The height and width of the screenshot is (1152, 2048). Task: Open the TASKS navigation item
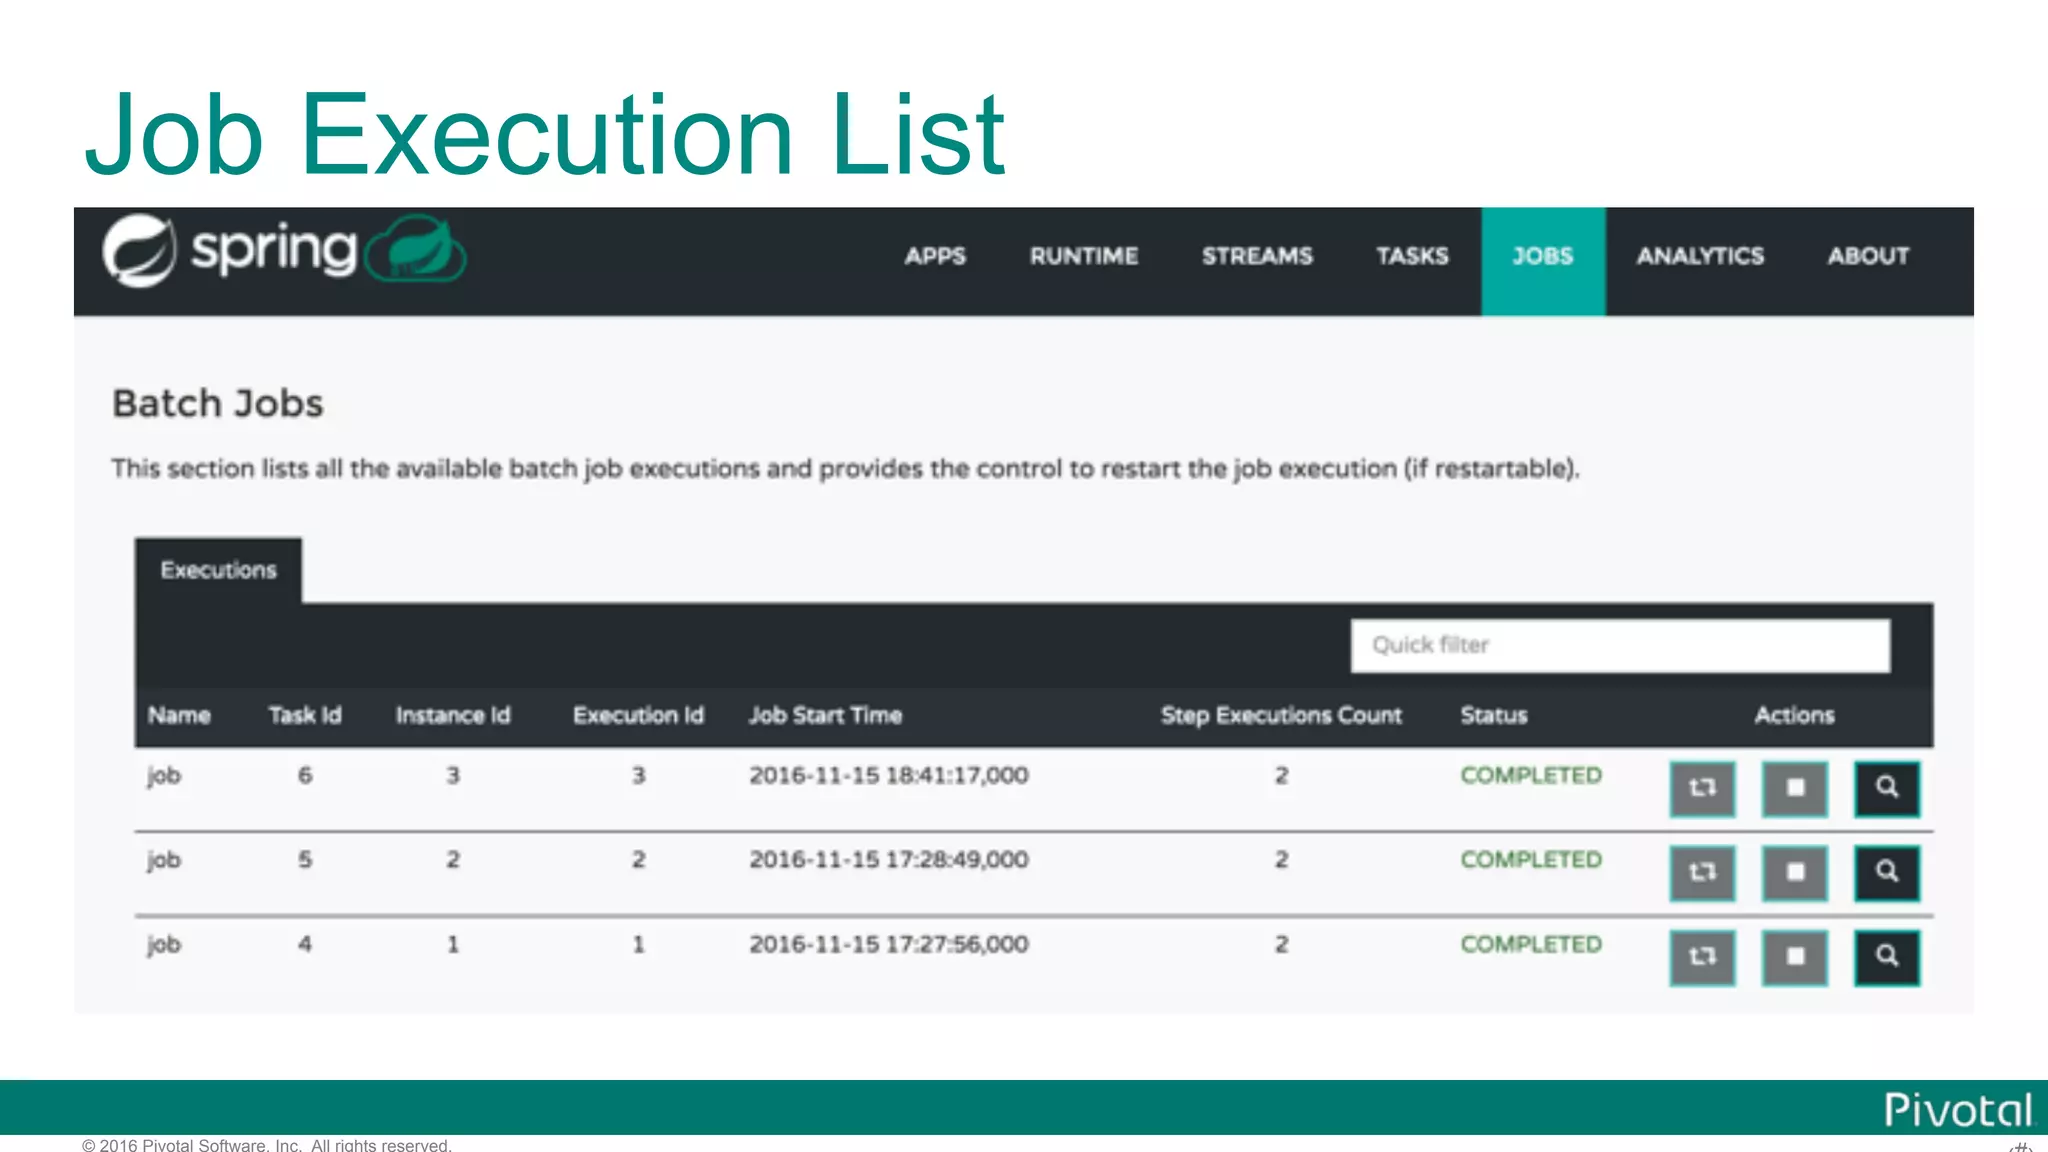[x=1412, y=257]
